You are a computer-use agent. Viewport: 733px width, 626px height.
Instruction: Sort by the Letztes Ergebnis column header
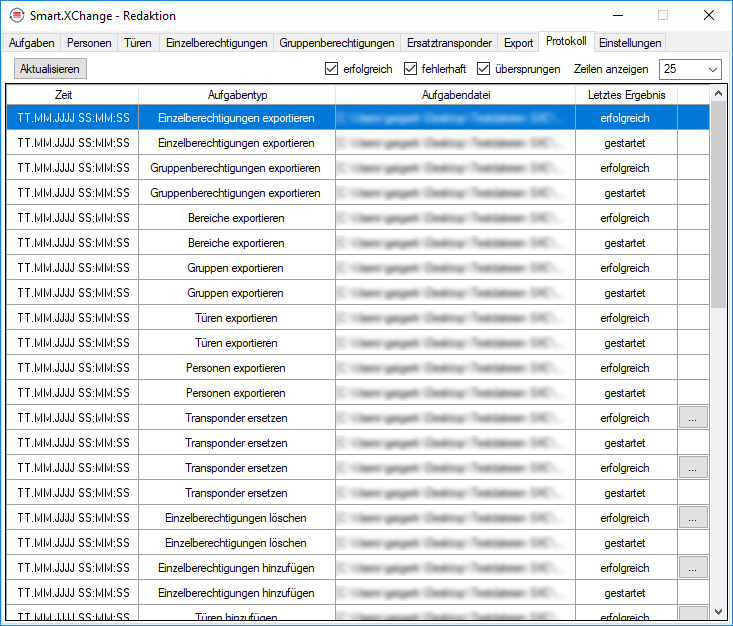tap(626, 94)
